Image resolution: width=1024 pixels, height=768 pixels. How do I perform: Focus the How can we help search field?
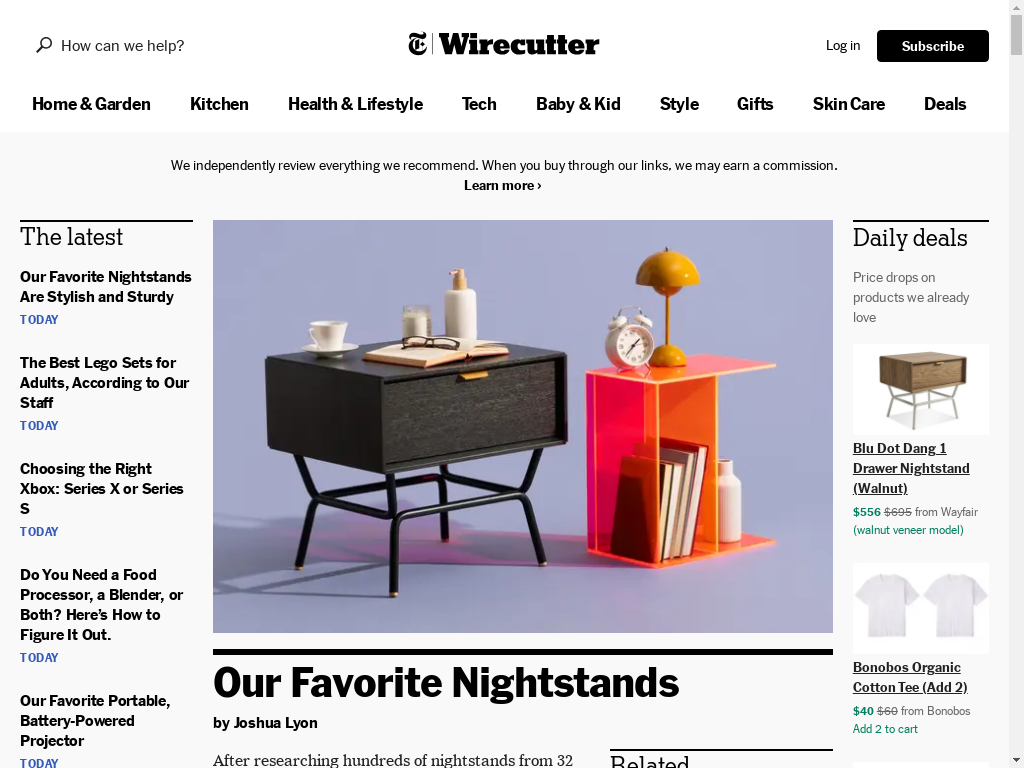tap(123, 45)
